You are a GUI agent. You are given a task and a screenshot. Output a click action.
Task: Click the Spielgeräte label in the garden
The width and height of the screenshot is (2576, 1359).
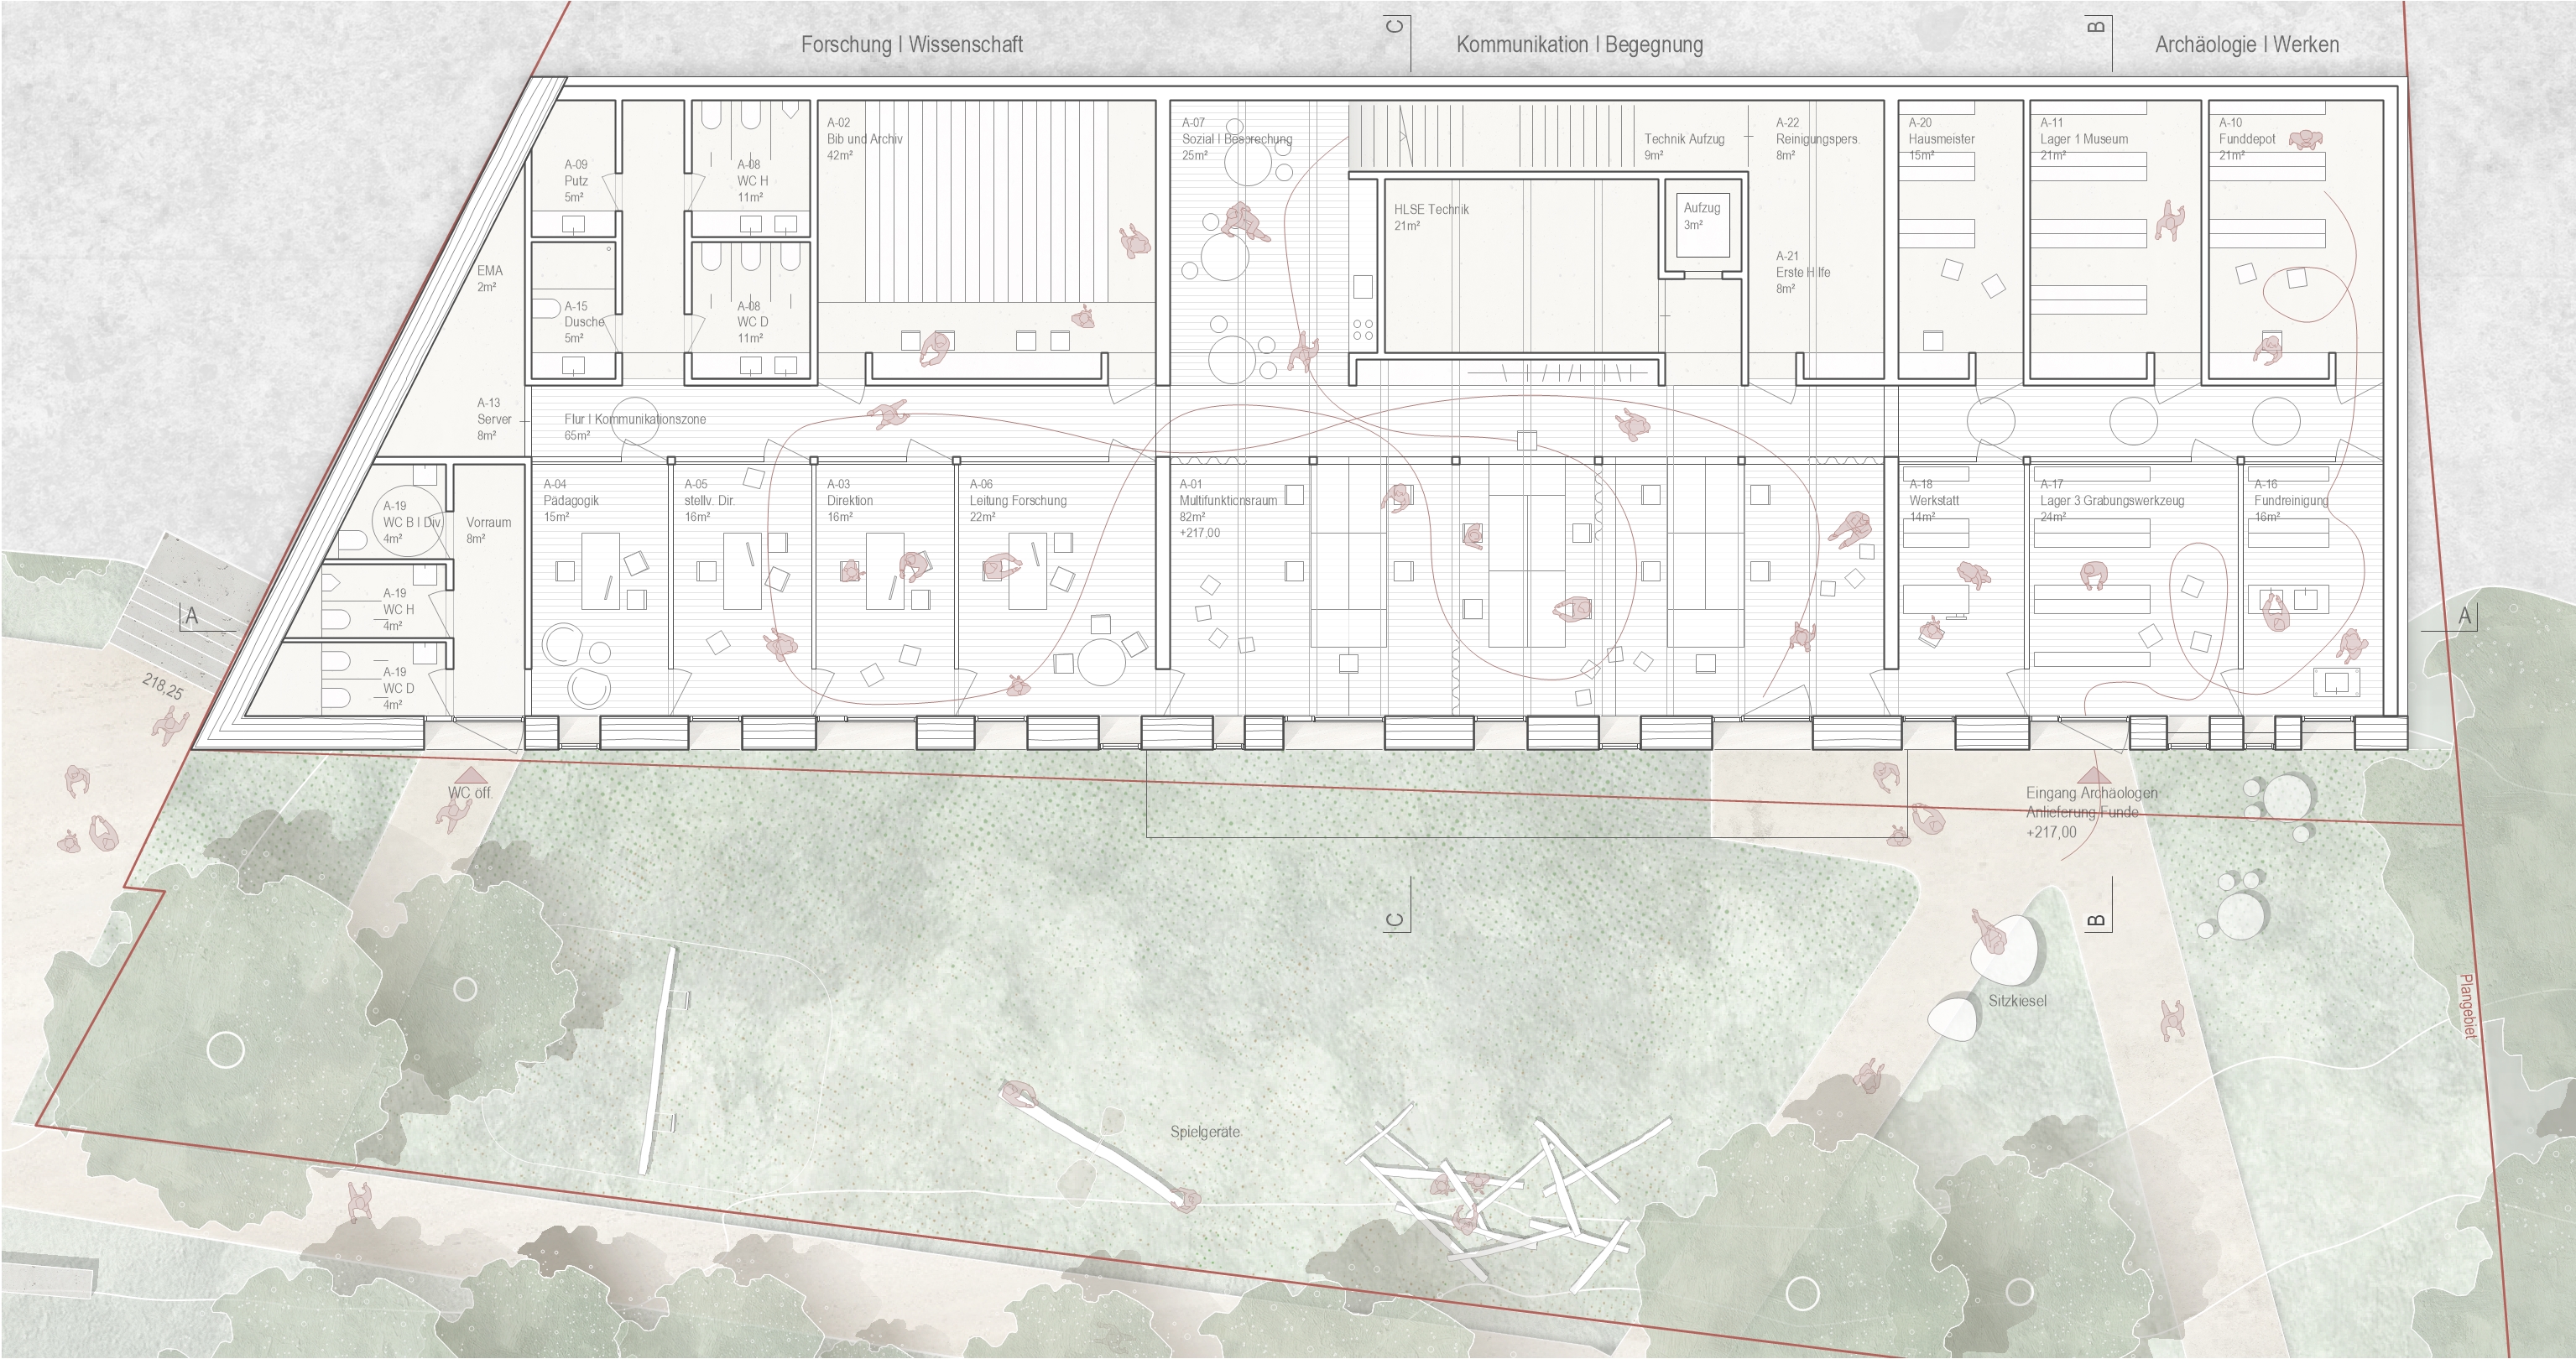tap(1204, 1132)
